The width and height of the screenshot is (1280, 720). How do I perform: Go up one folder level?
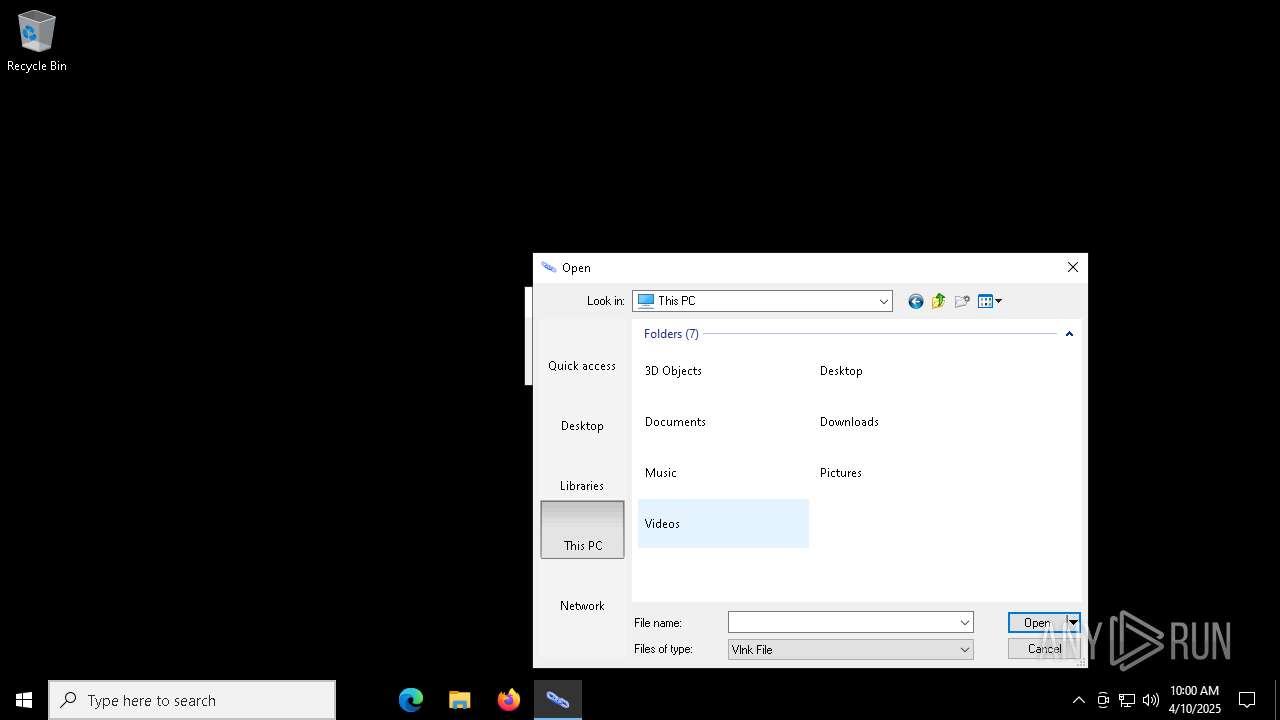point(938,301)
